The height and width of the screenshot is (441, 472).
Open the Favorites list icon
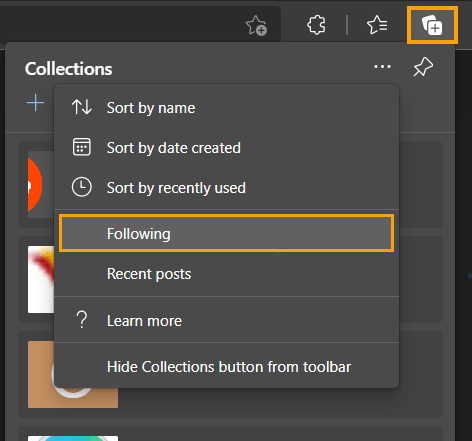[377, 25]
